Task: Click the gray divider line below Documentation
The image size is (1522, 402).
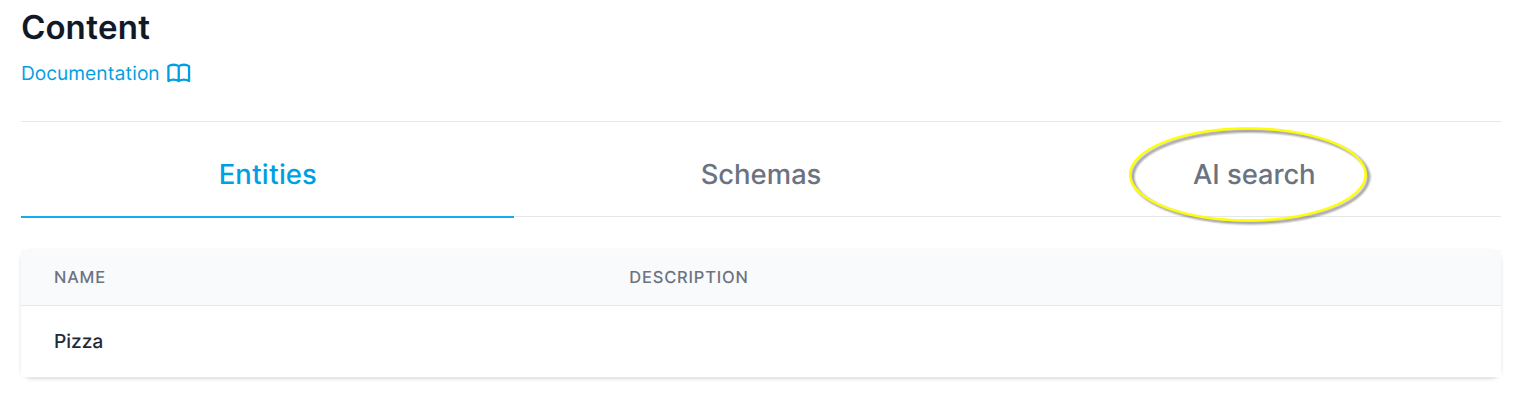Action: pos(761,121)
